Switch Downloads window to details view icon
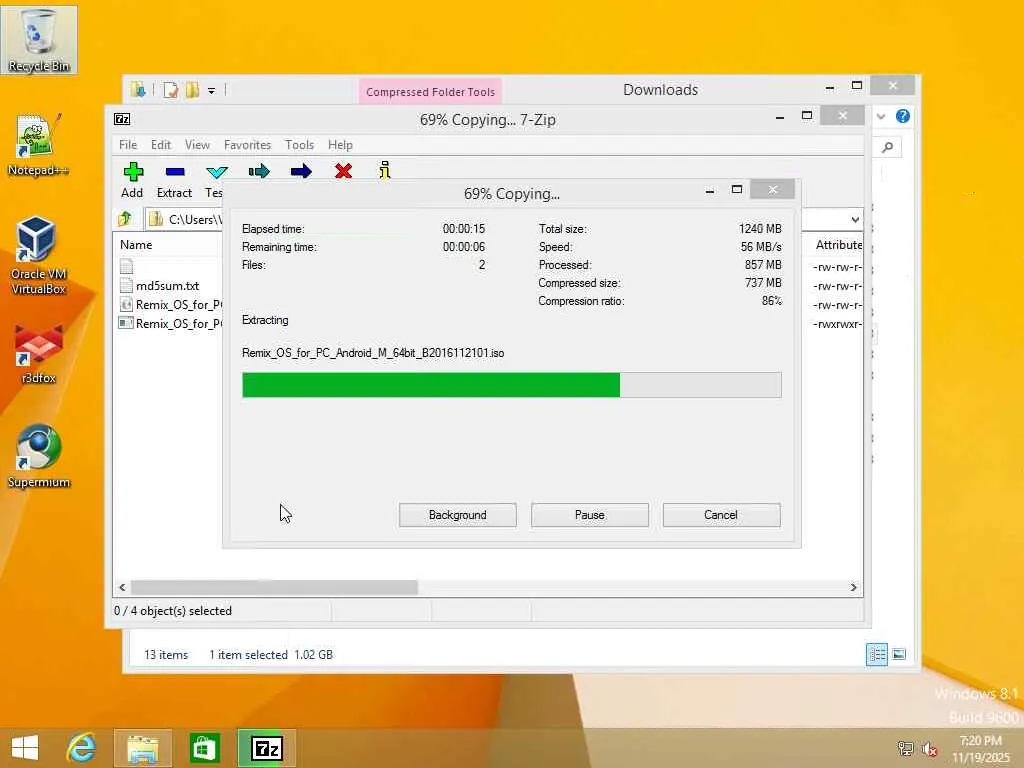The height and width of the screenshot is (768, 1024). pos(876,654)
